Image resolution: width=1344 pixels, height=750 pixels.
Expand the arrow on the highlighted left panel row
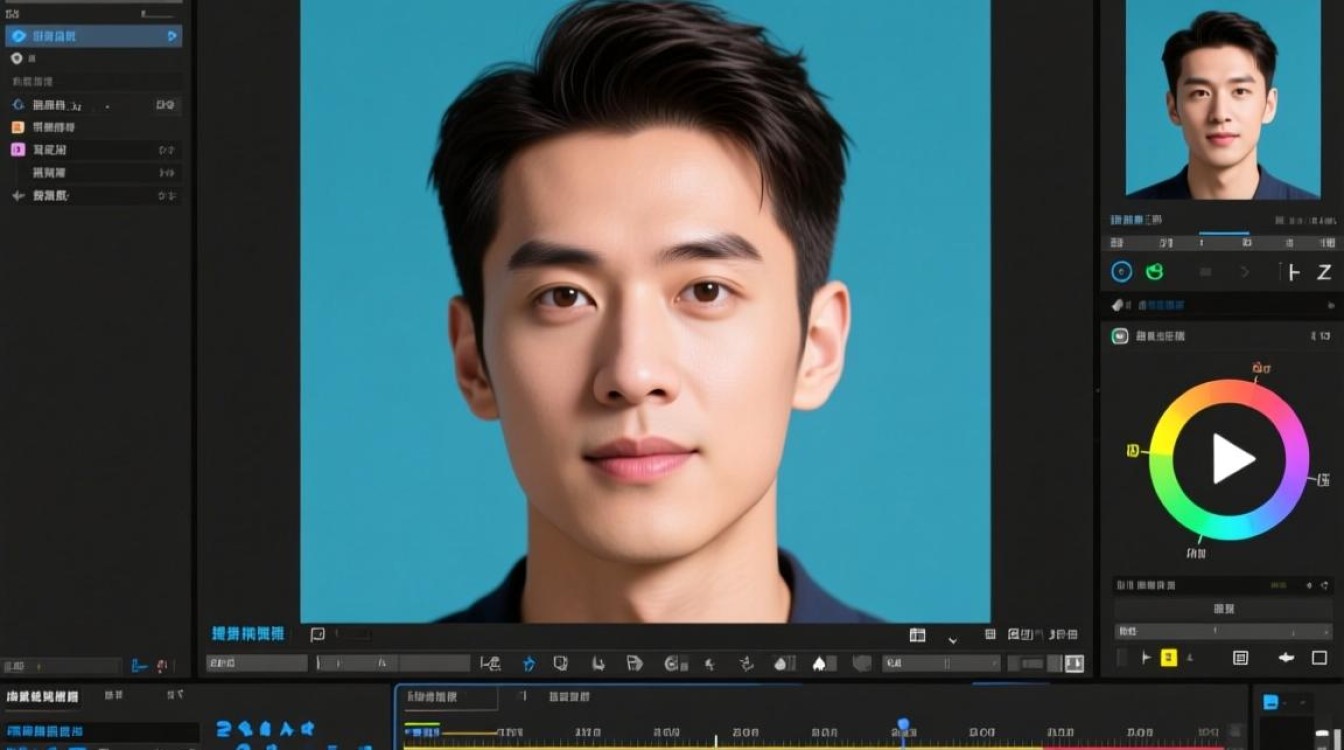pos(172,36)
